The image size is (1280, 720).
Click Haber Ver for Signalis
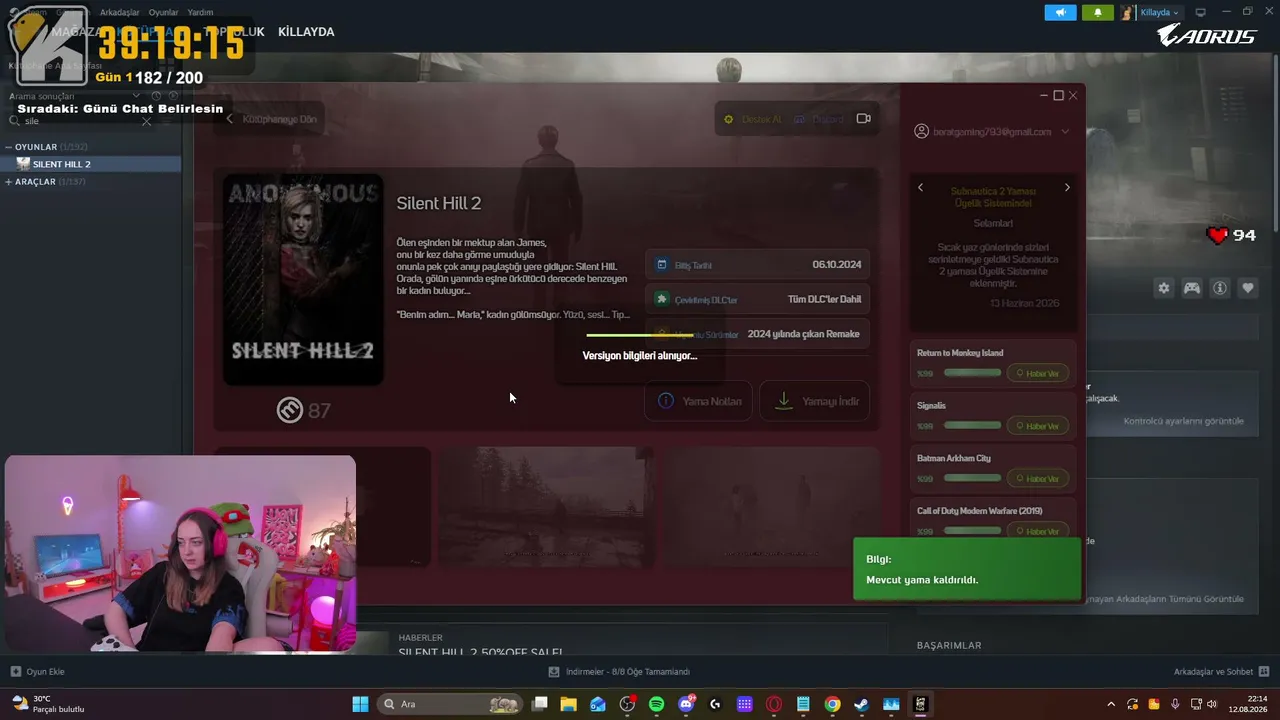coord(1038,426)
